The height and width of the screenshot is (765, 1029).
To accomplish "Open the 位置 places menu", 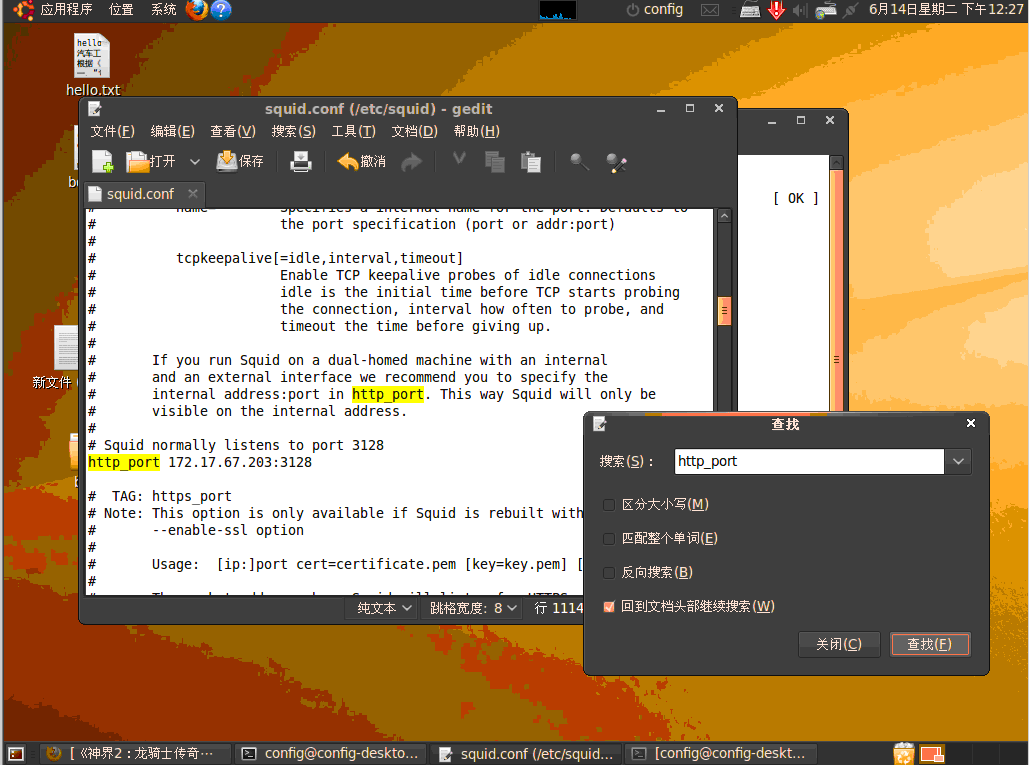I will click(121, 9).
